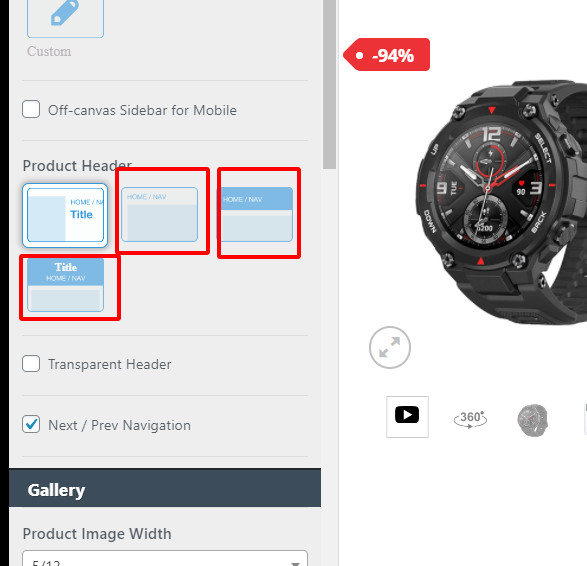Image resolution: width=587 pixels, height=566 pixels.
Task: Choose the plain HOME / NAV header layout
Action: coord(159,214)
